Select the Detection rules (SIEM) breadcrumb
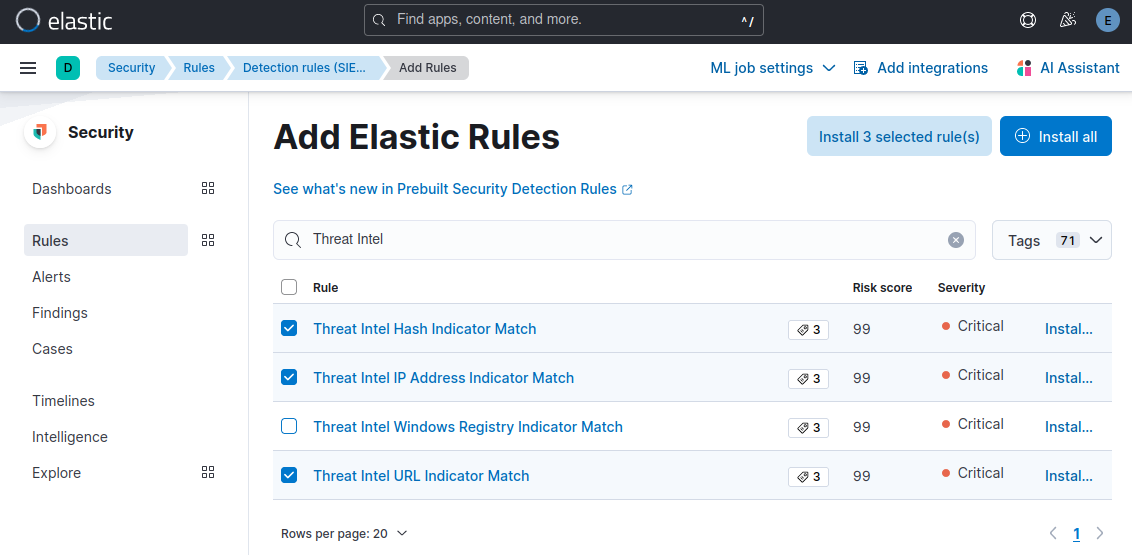This screenshot has height=555, width=1132. click(x=304, y=68)
